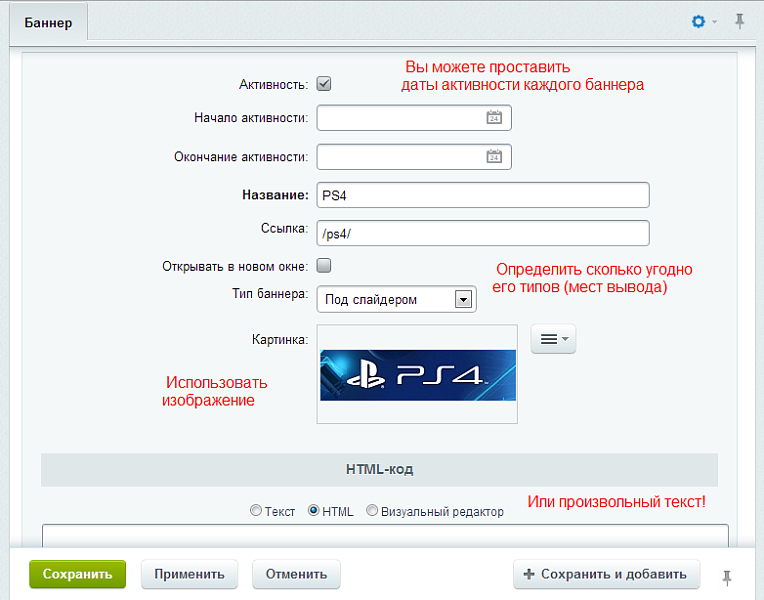764x600 pixels.
Task: Open calendar for Начало активности date
Action: click(x=493, y=118)
